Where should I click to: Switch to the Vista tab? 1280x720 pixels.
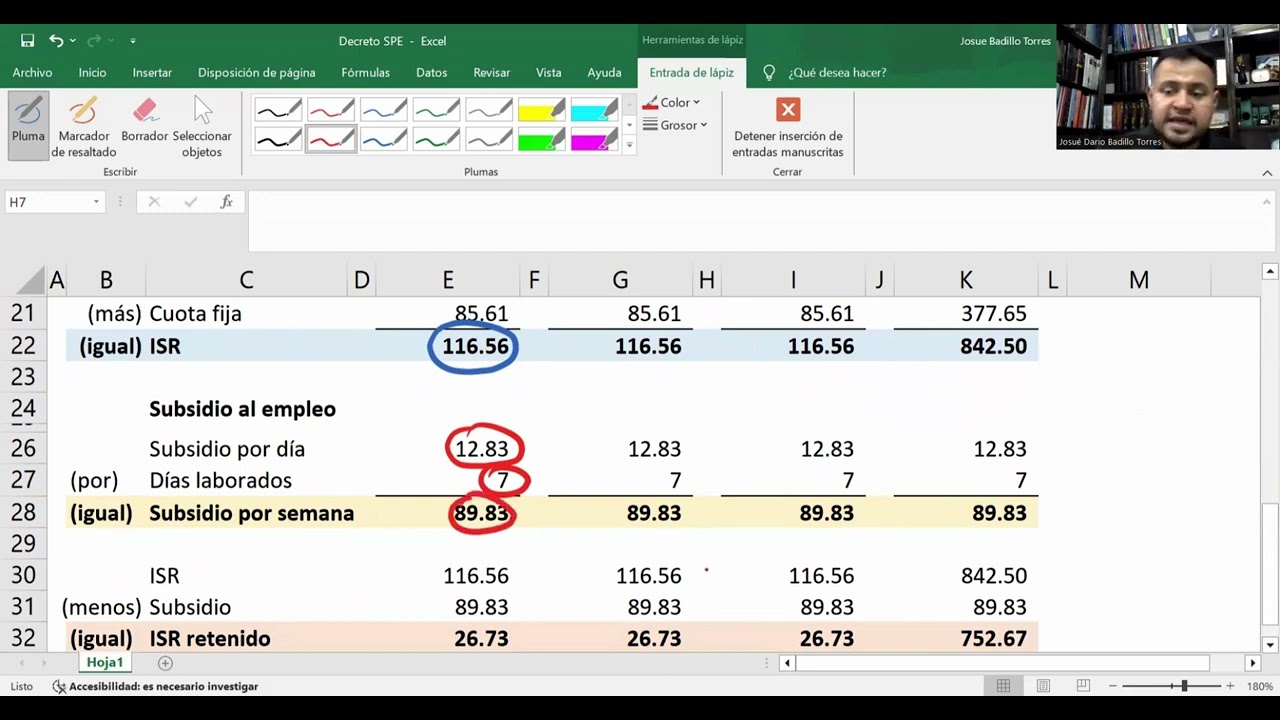tap(548, 72)
